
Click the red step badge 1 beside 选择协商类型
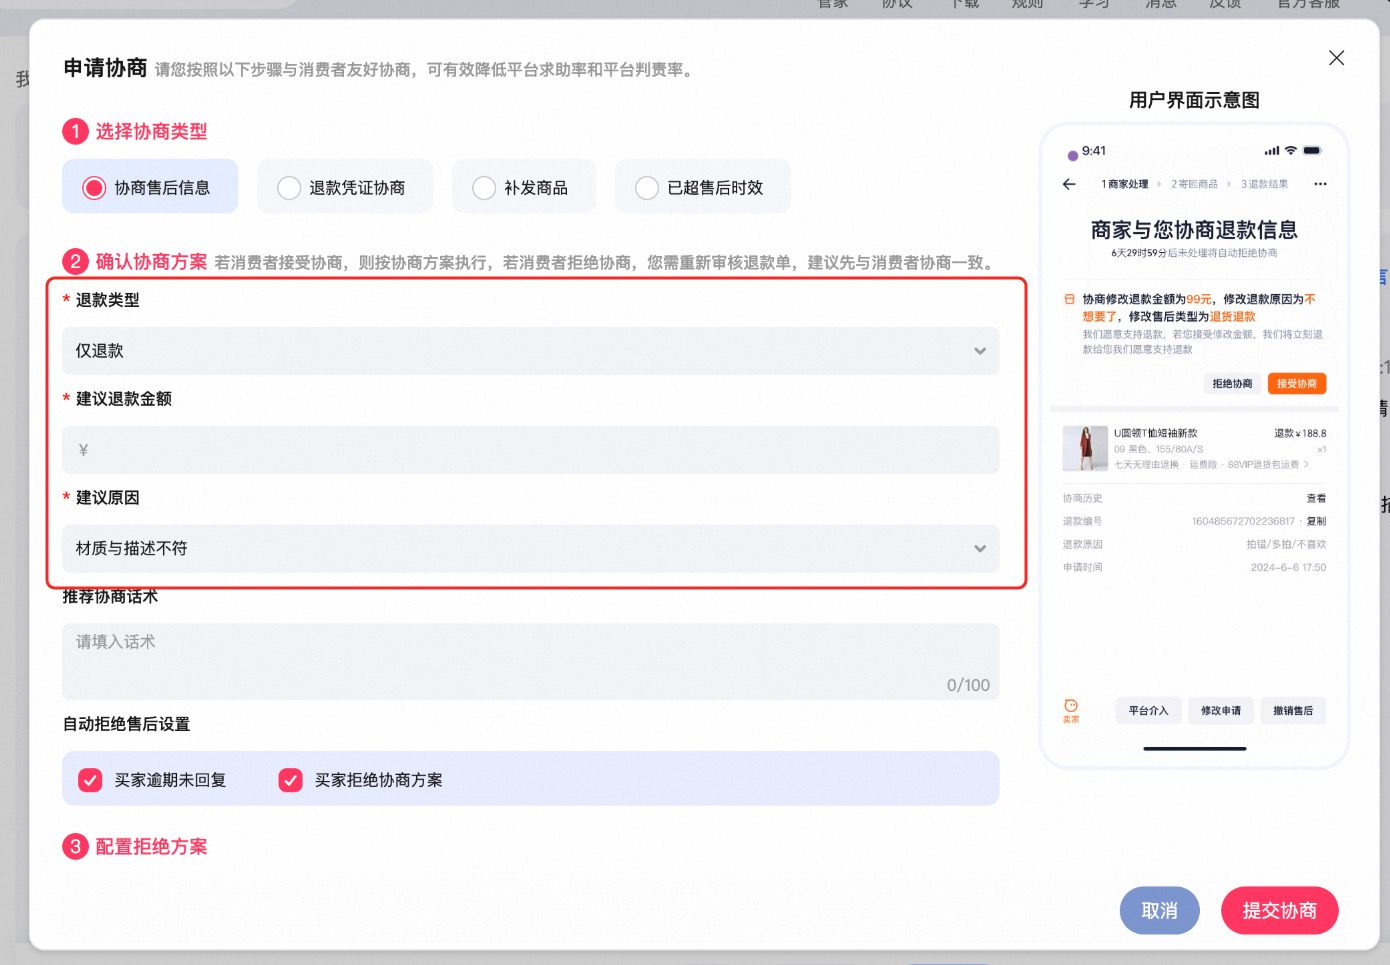click(76, 131)
